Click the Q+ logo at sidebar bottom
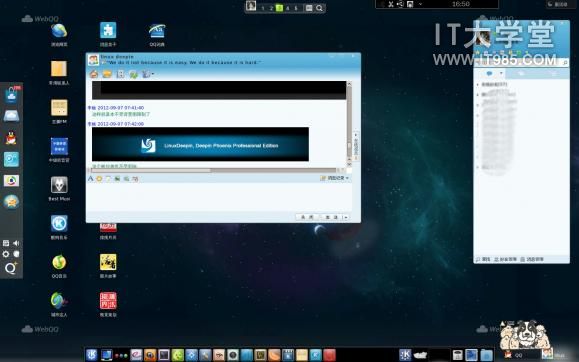The image size is (579, 362). coord(11,269)
